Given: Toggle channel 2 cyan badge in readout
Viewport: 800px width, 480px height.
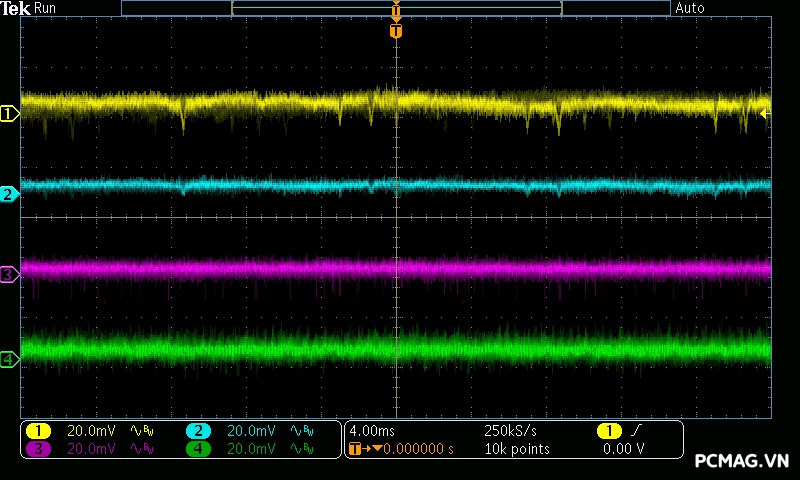Looking at the screenshot, I should (198, 431).
